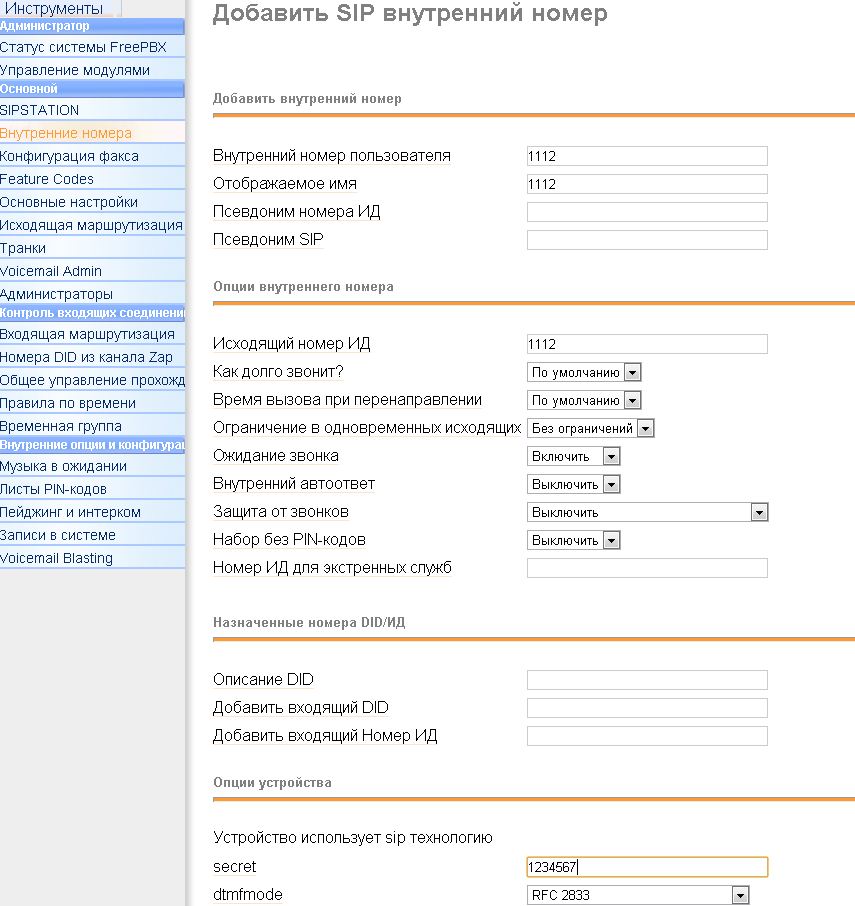Click the secret label
This screenshot has width=855, height=906.
point(235,867)
